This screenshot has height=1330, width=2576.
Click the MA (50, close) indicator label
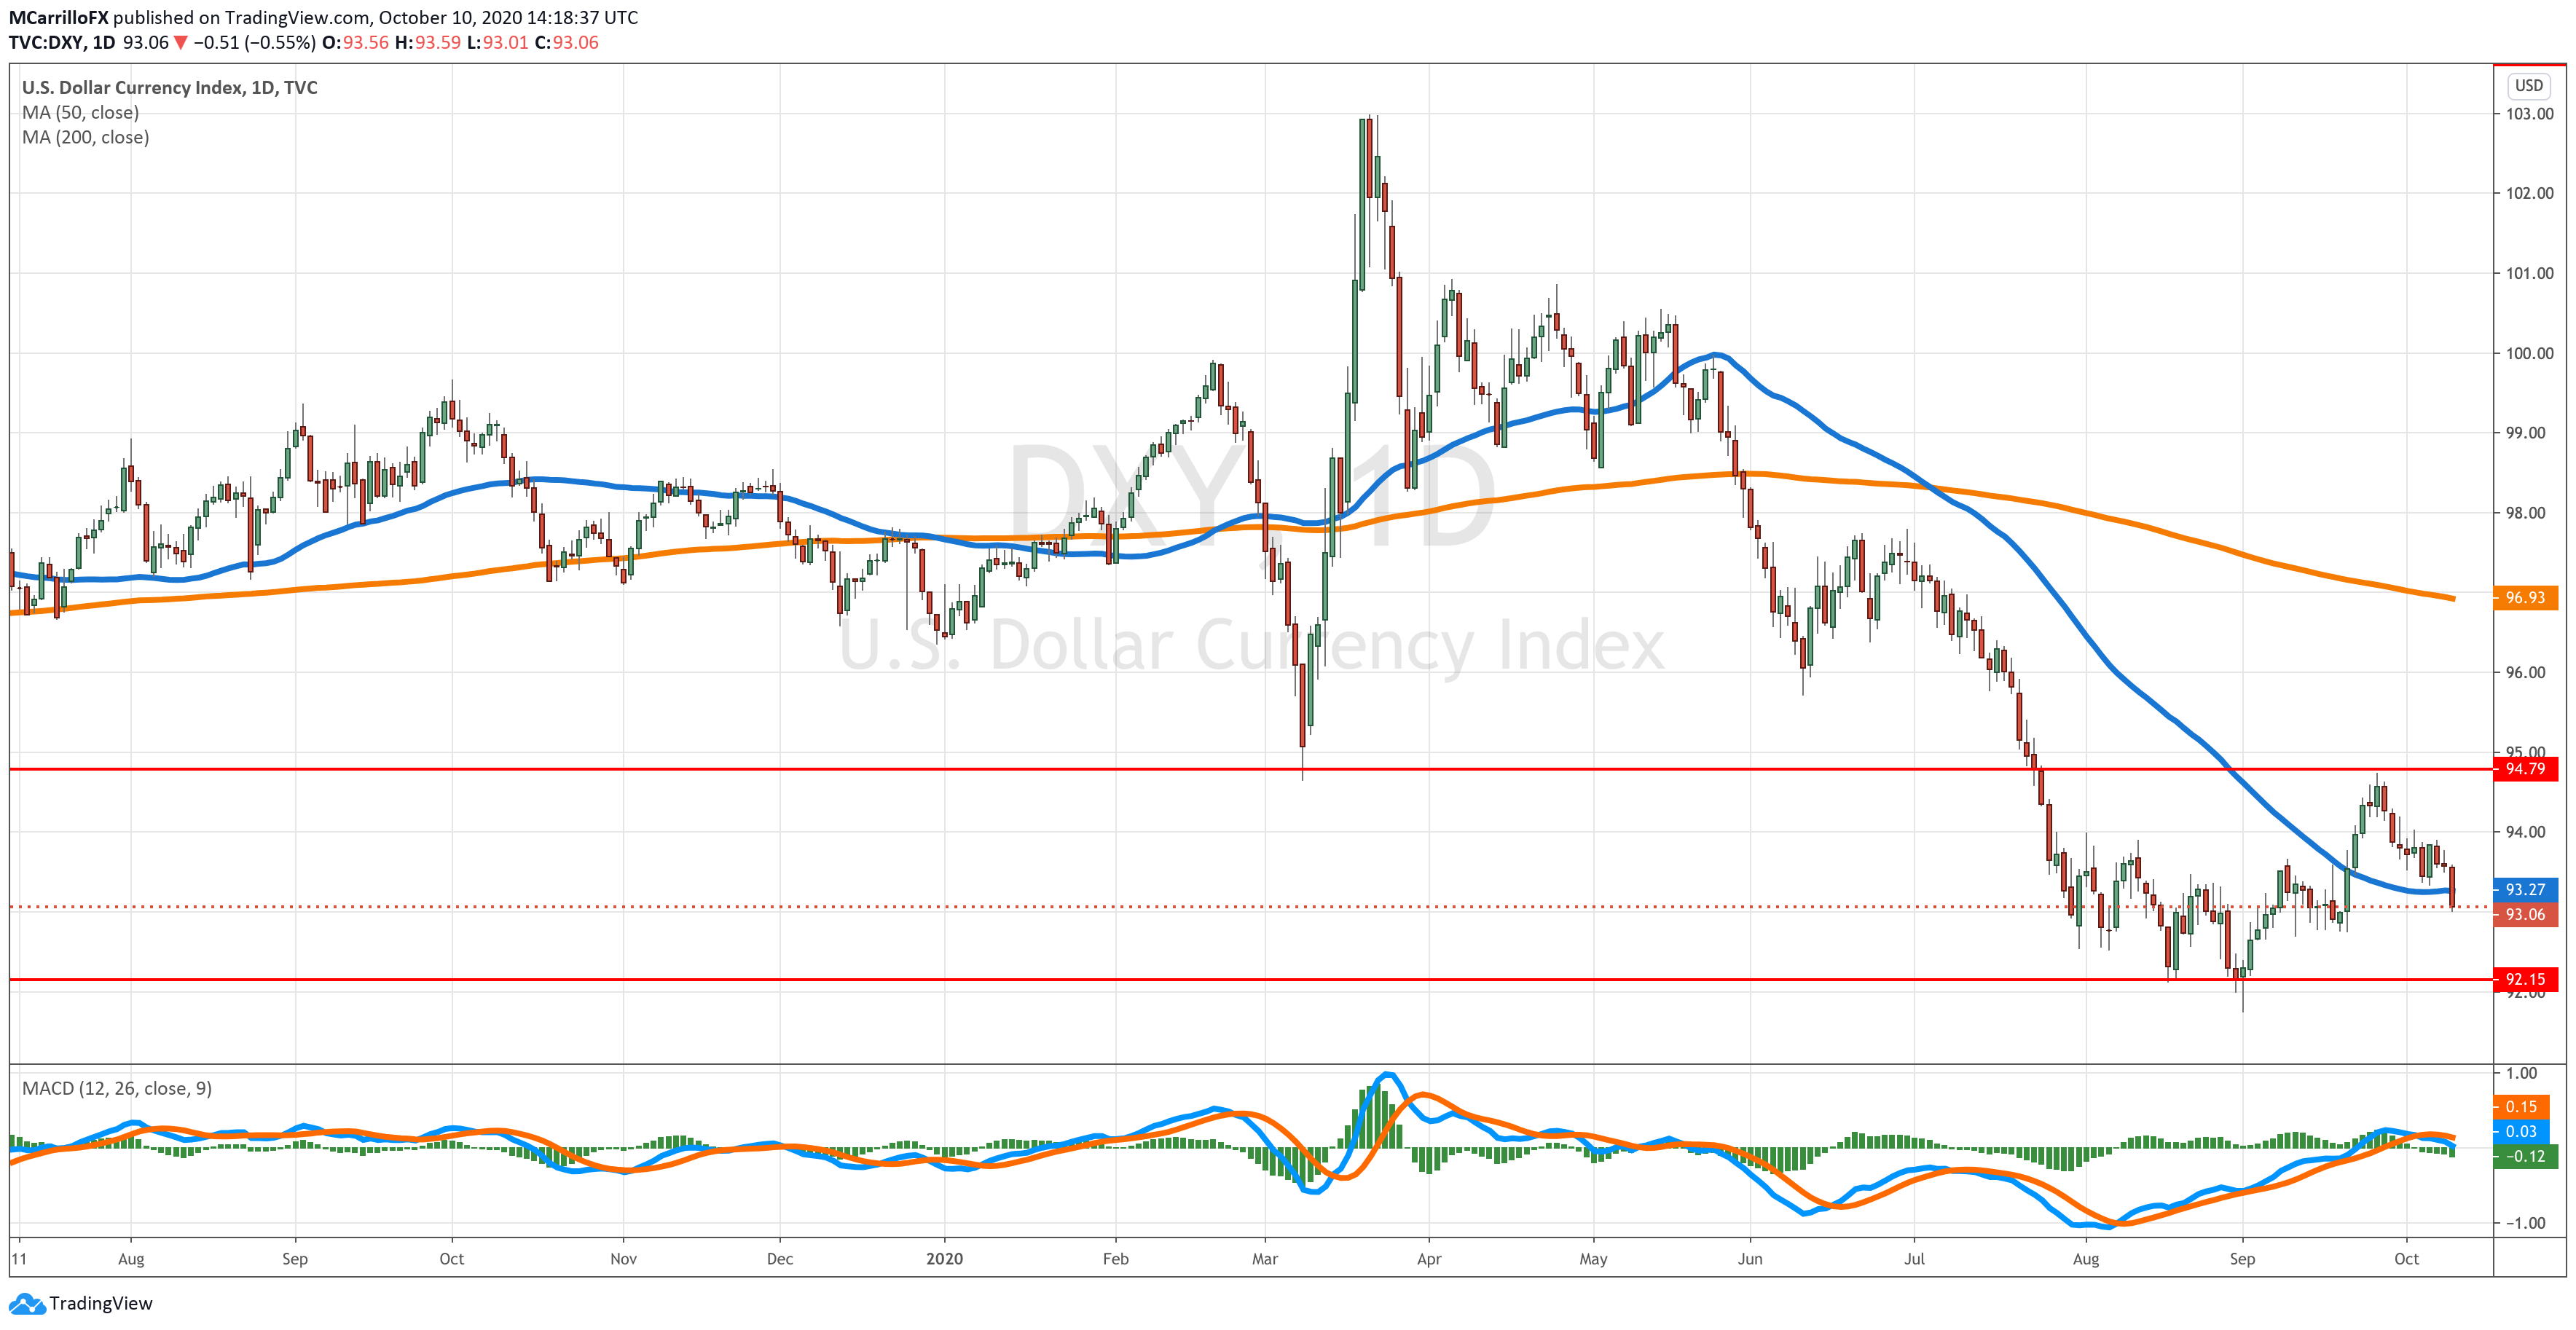81,112
